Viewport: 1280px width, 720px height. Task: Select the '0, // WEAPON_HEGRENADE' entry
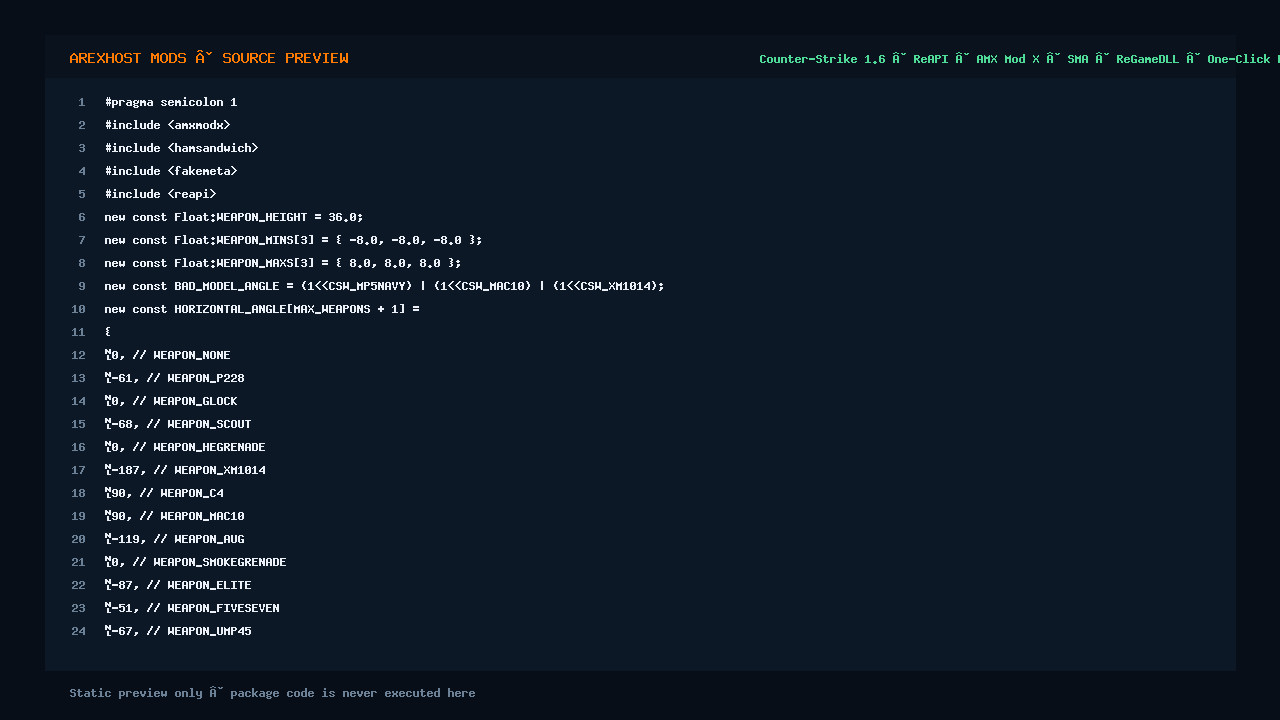[185, 447]
